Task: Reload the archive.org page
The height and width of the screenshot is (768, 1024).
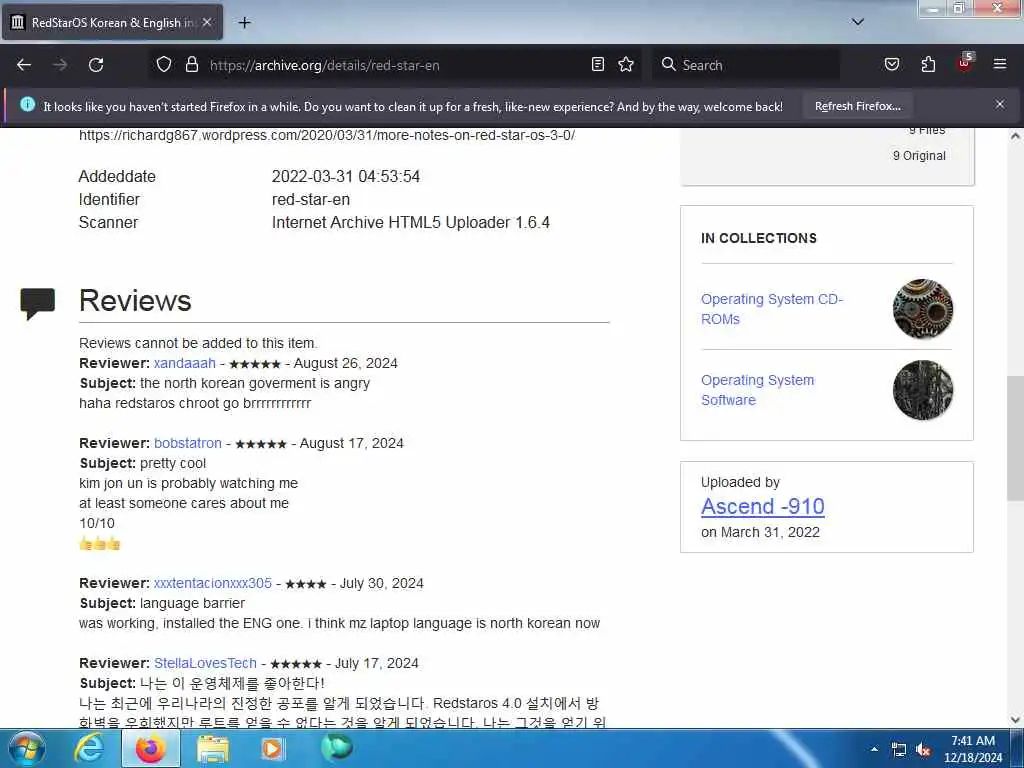Action: (96, 65)
